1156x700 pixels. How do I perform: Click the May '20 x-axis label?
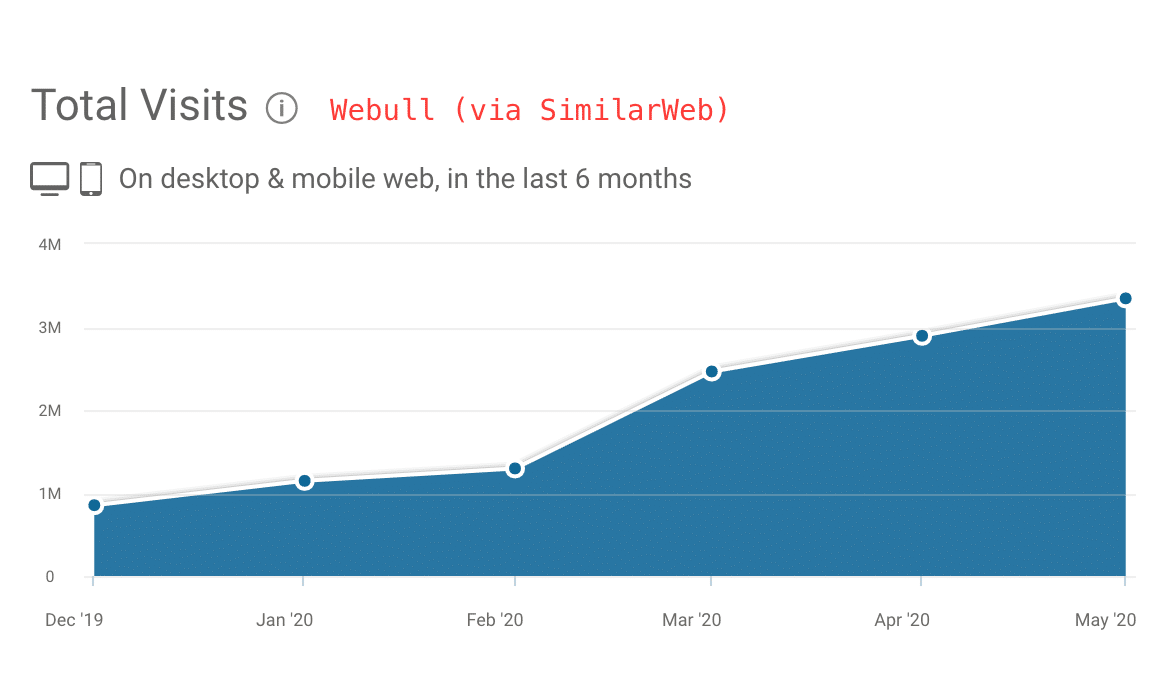coord(1107,620)
